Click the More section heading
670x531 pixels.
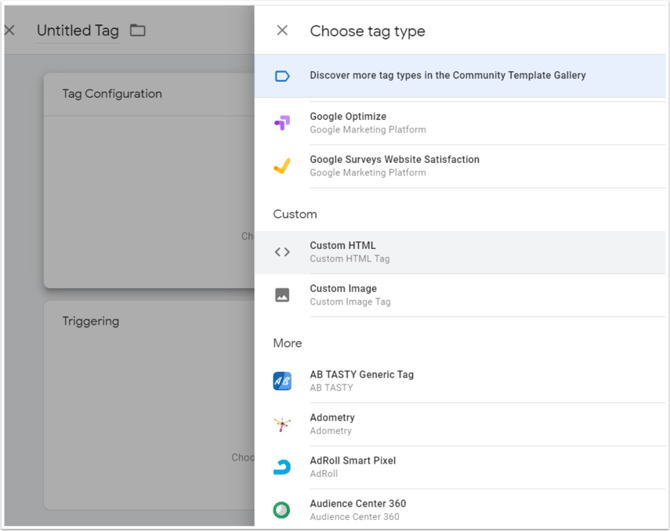pos(287,343)
